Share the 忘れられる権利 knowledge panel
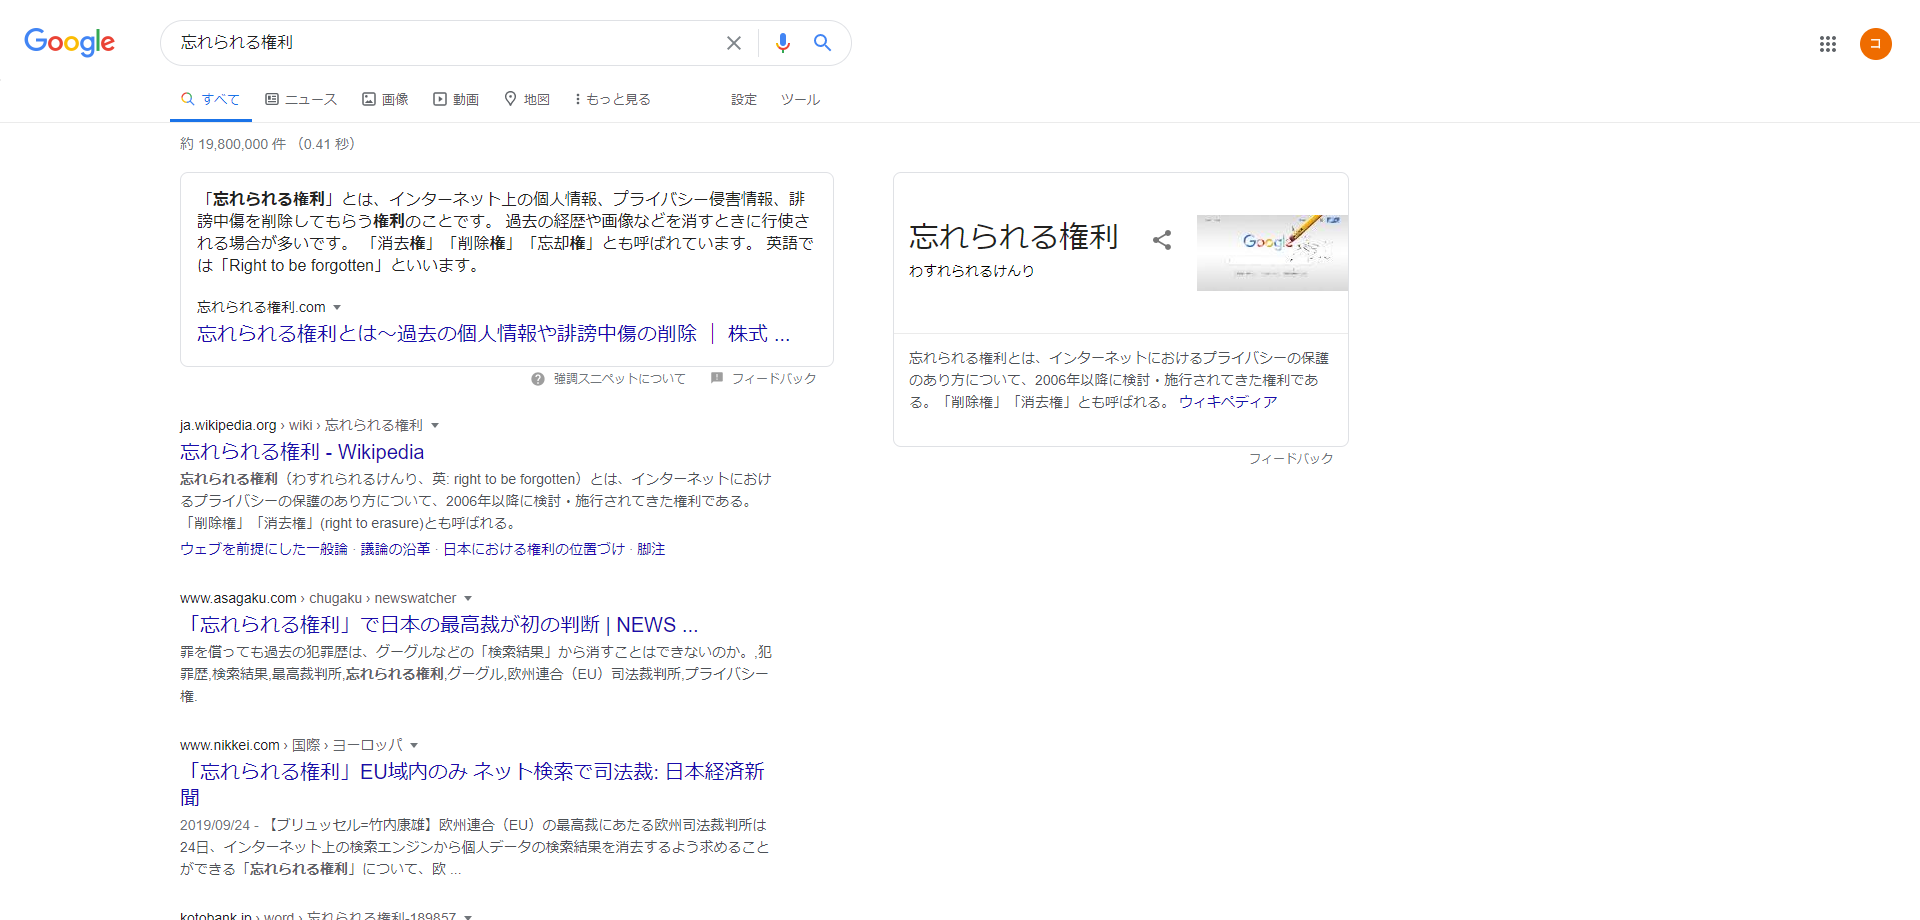 tap(1161, 240)
